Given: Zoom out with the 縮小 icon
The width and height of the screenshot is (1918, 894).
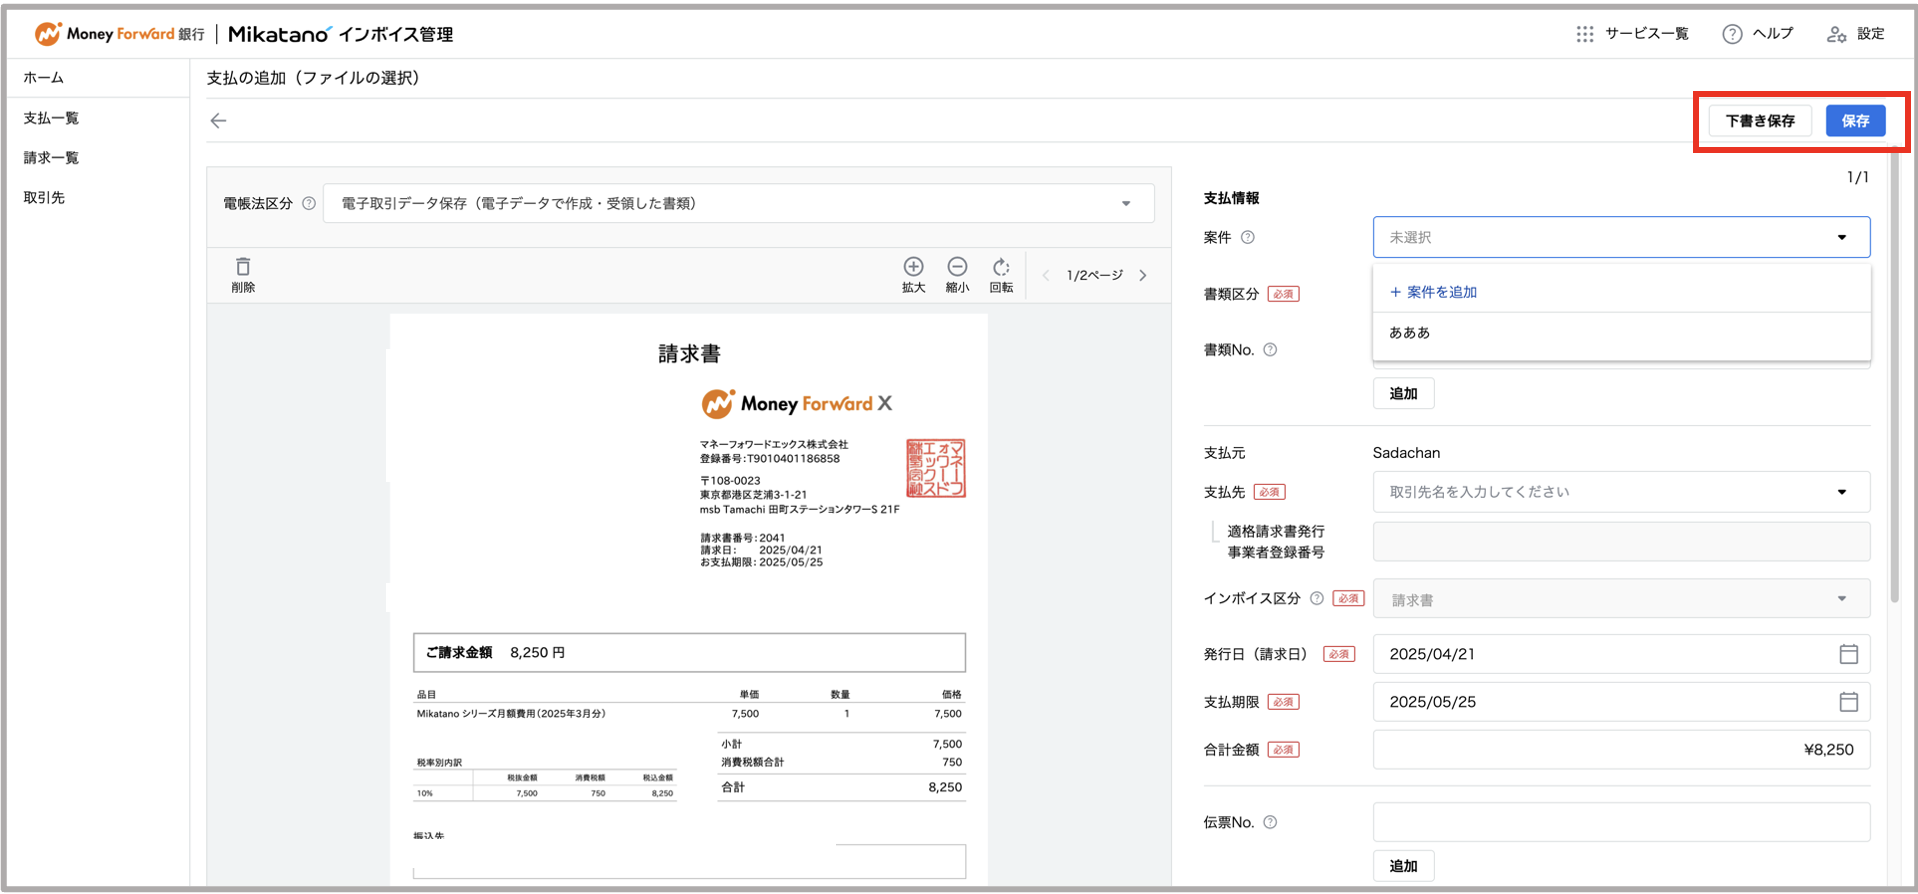Looking at the screenshot, I should click(957, 266).
